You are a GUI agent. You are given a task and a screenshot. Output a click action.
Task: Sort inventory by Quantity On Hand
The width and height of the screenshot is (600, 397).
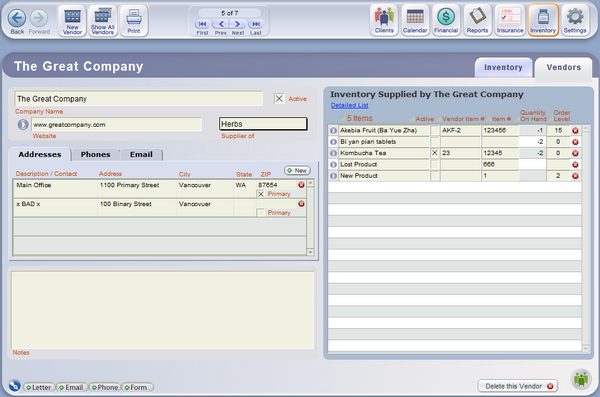[x=531, y=116]
